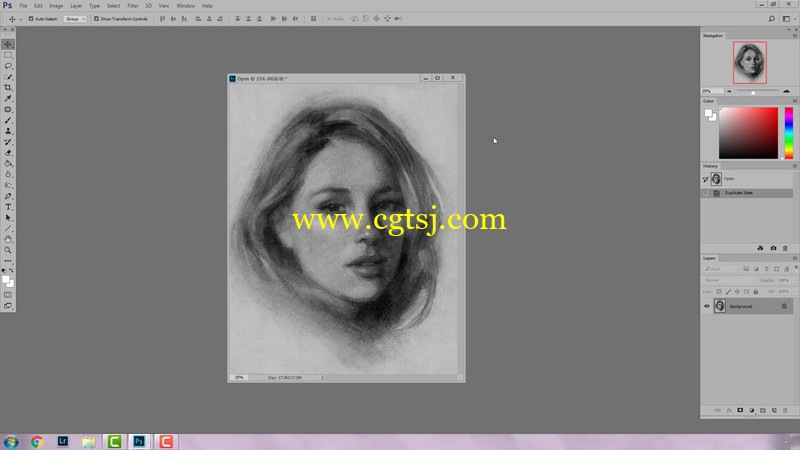Select the Crop tool

8,88
